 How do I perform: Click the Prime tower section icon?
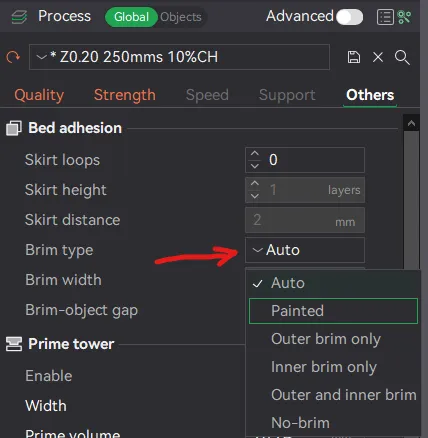pyautogui.click(x=14, y=344)
